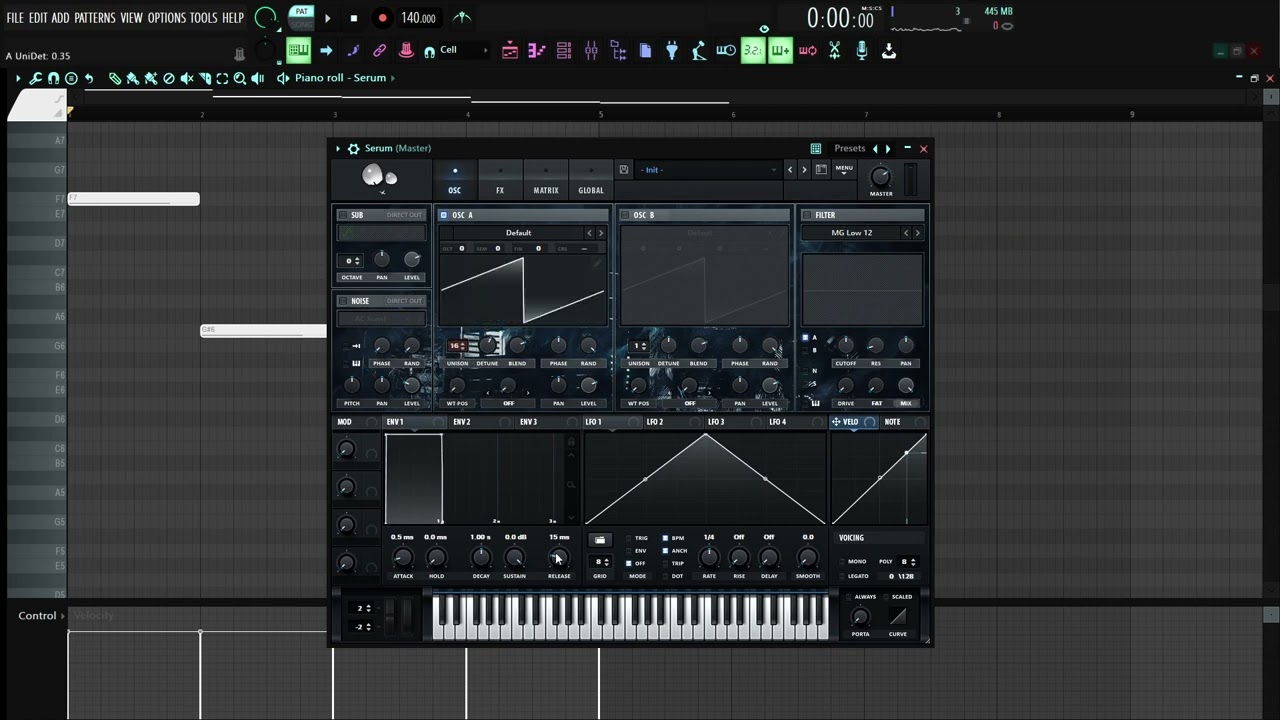
Task: Enable the OSC B checkbox
Action: click(625, 215)
